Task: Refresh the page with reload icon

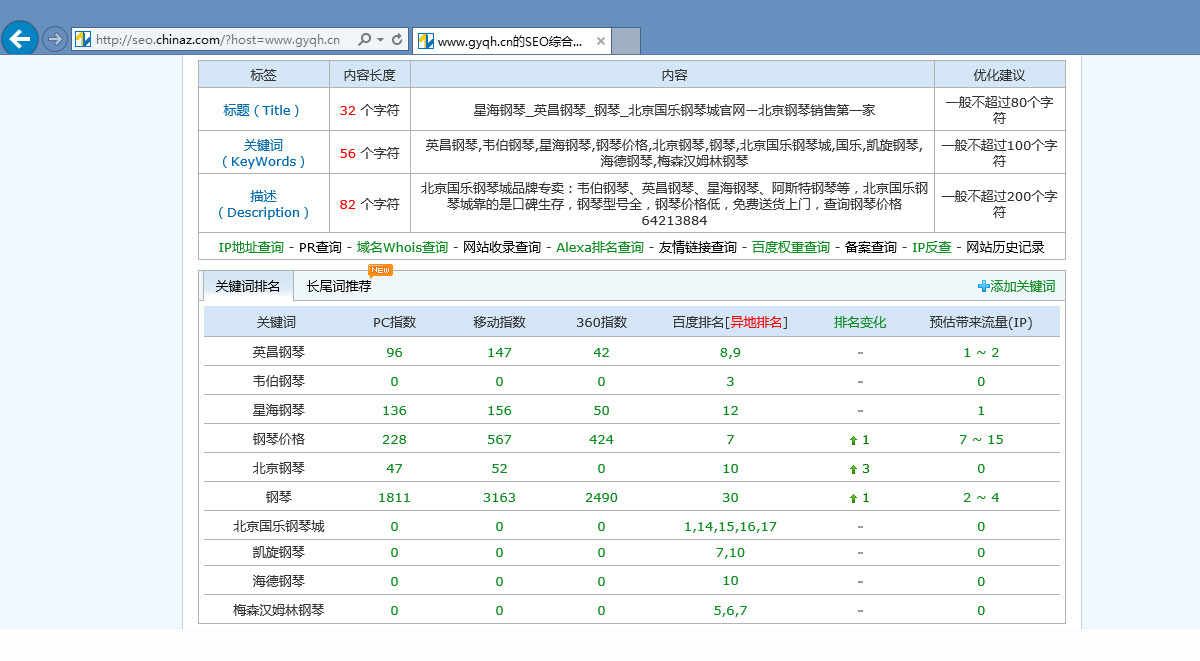Action: click(x=397, y=40)
